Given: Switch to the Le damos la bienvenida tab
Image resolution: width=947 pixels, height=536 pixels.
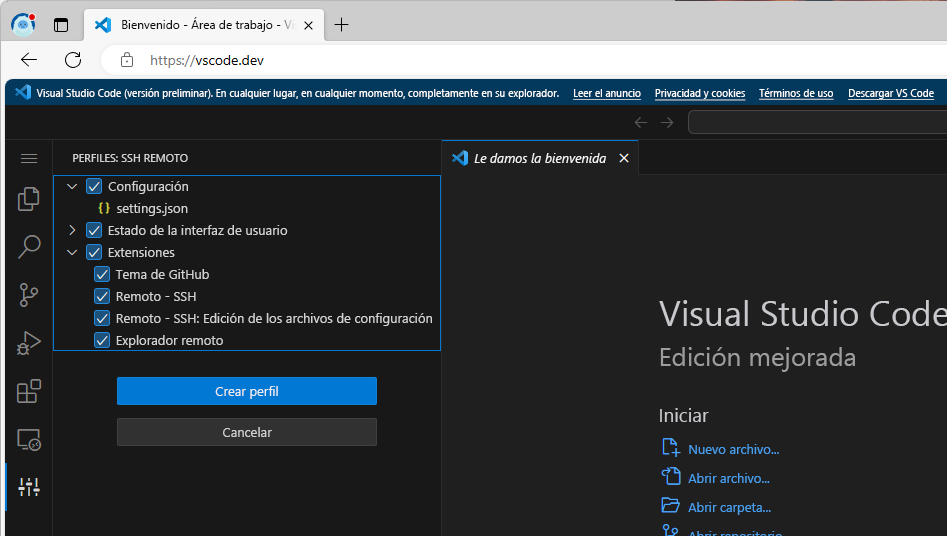Looking at the screenshot, I should [539, 158].
